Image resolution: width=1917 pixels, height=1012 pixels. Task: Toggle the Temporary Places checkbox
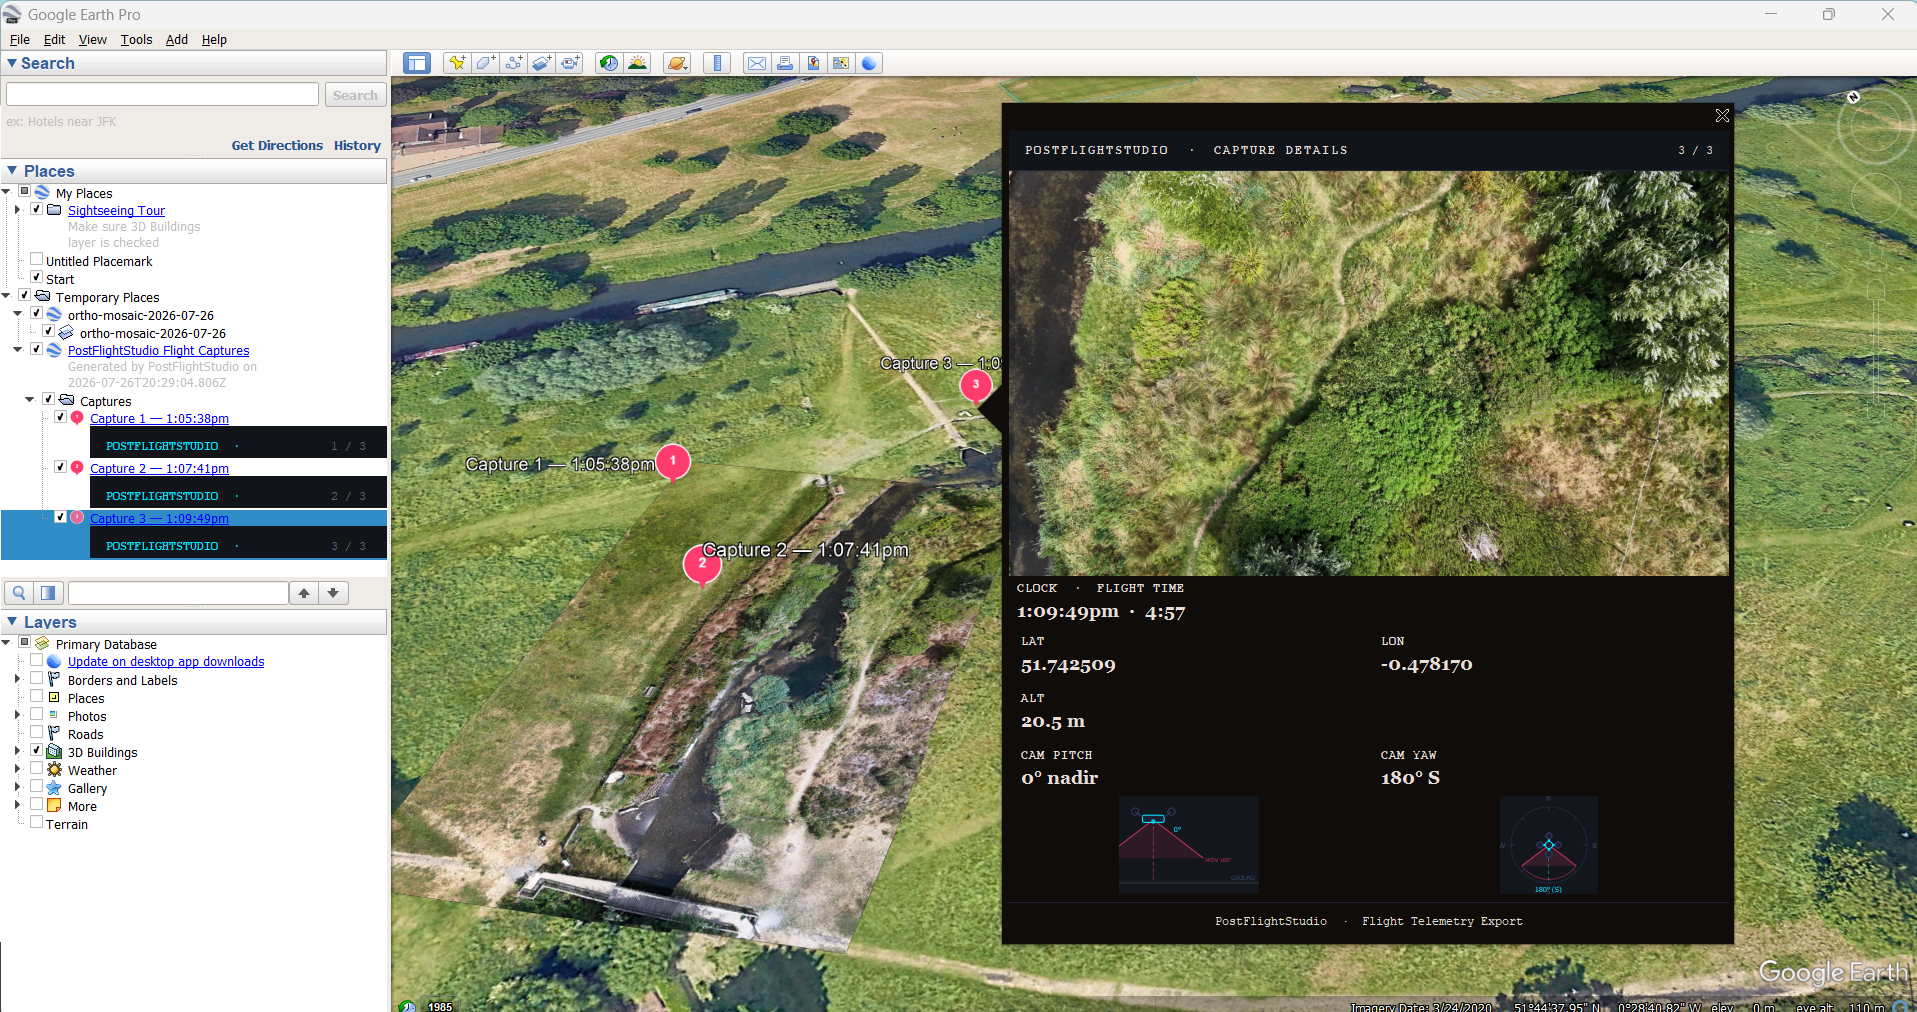pyautogui.click(x=24, y=295)
